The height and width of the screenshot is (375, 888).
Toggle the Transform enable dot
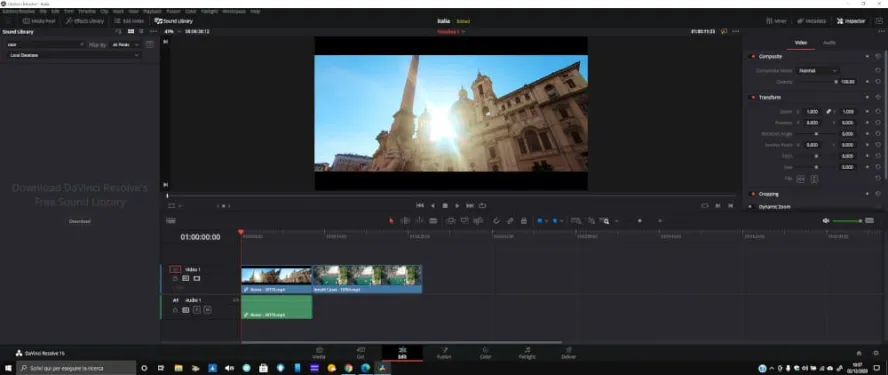click(753, 97)
